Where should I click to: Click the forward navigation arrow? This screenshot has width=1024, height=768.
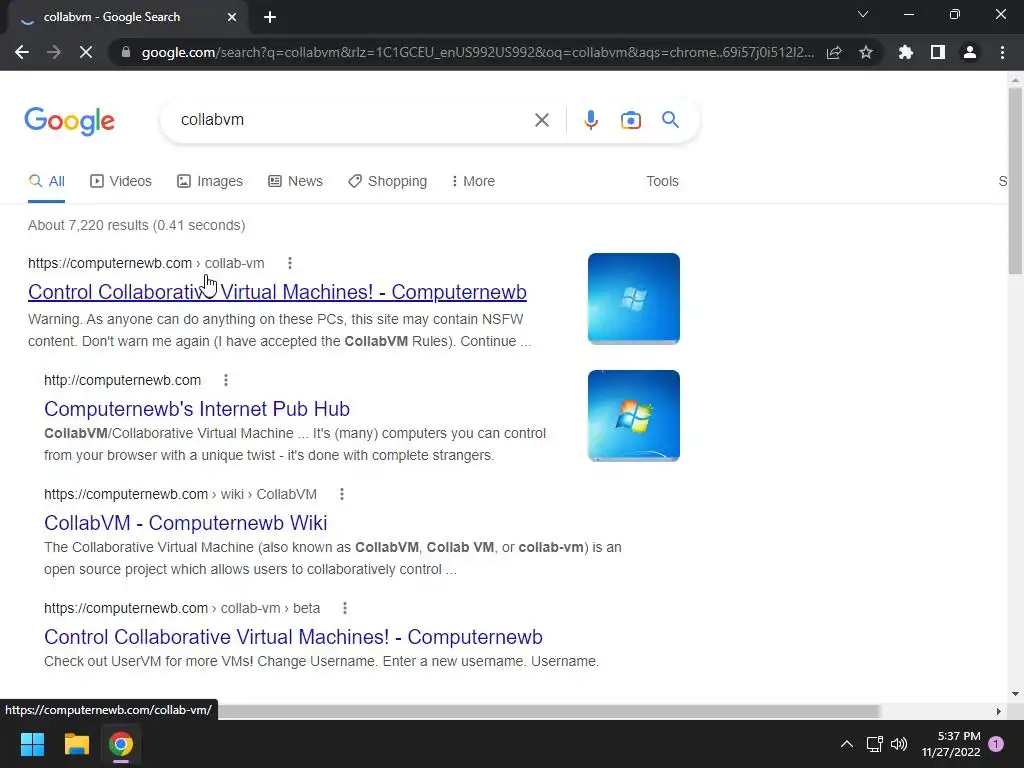tap(54, 52)
